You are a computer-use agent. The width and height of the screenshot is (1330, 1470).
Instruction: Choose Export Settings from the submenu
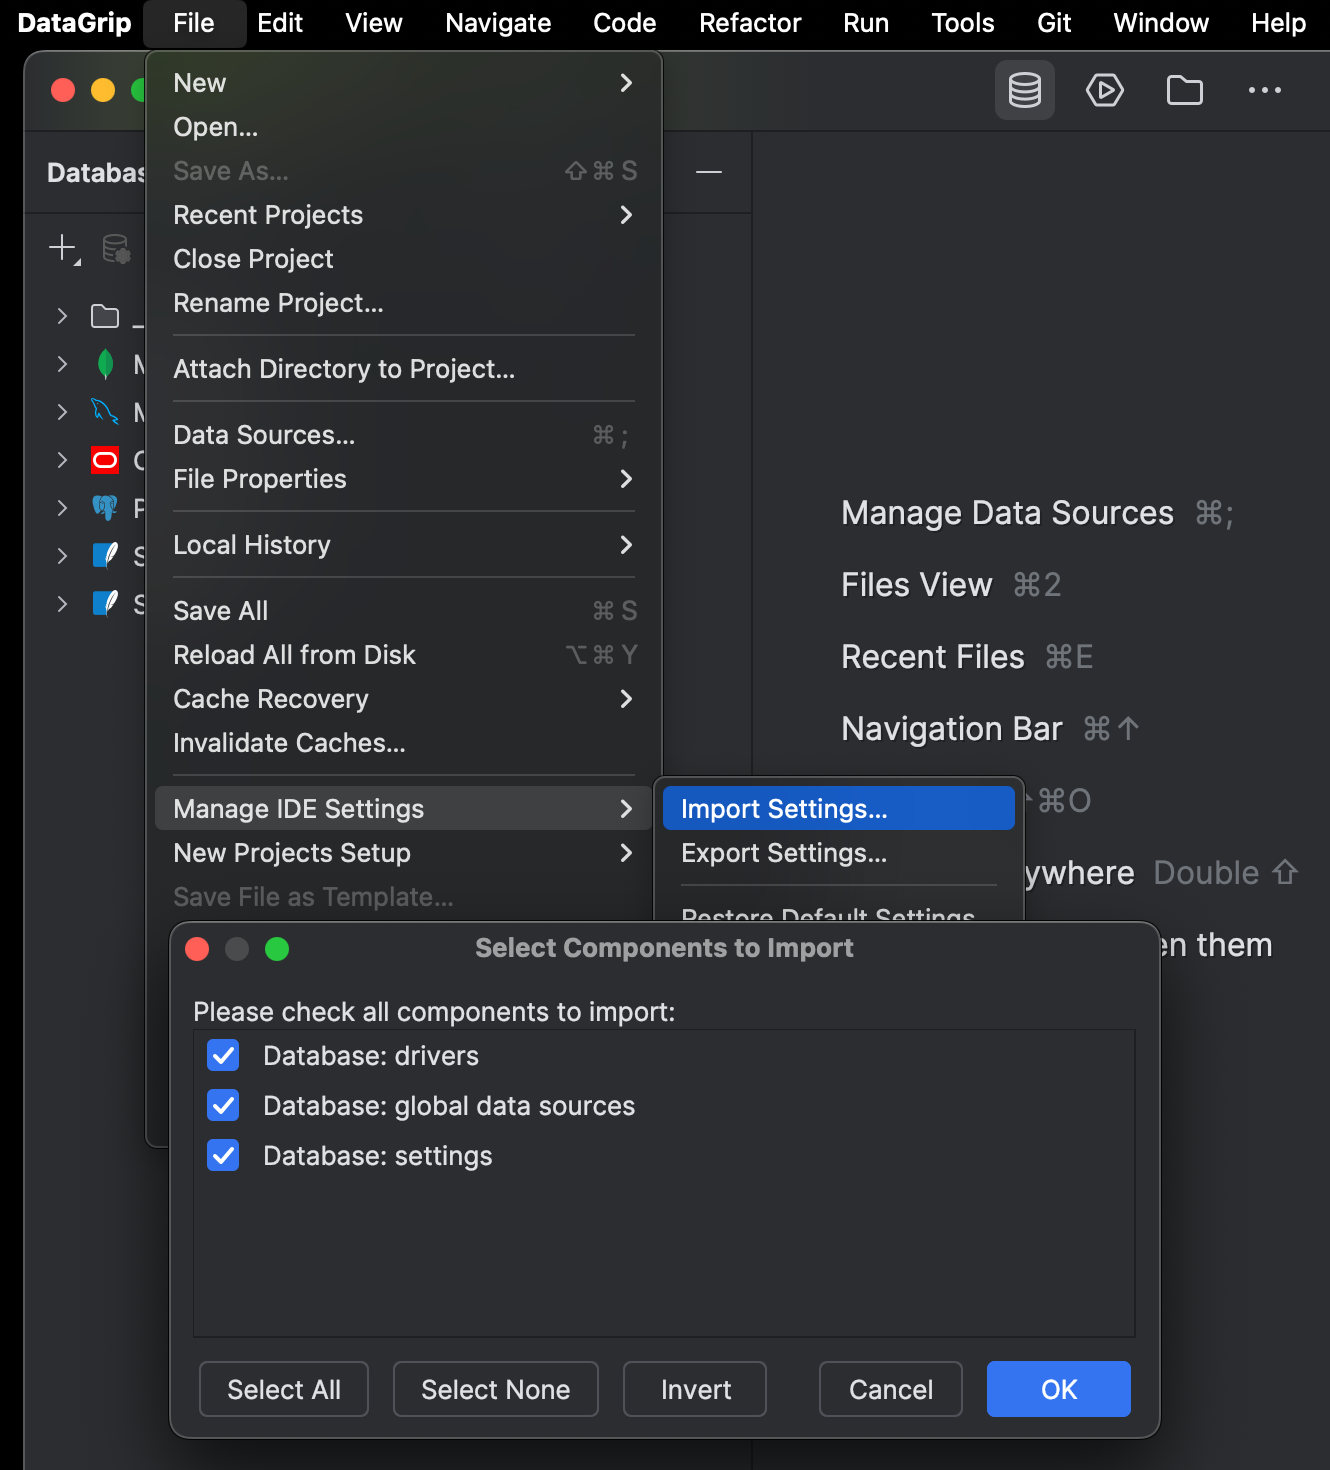pos(783,853)
